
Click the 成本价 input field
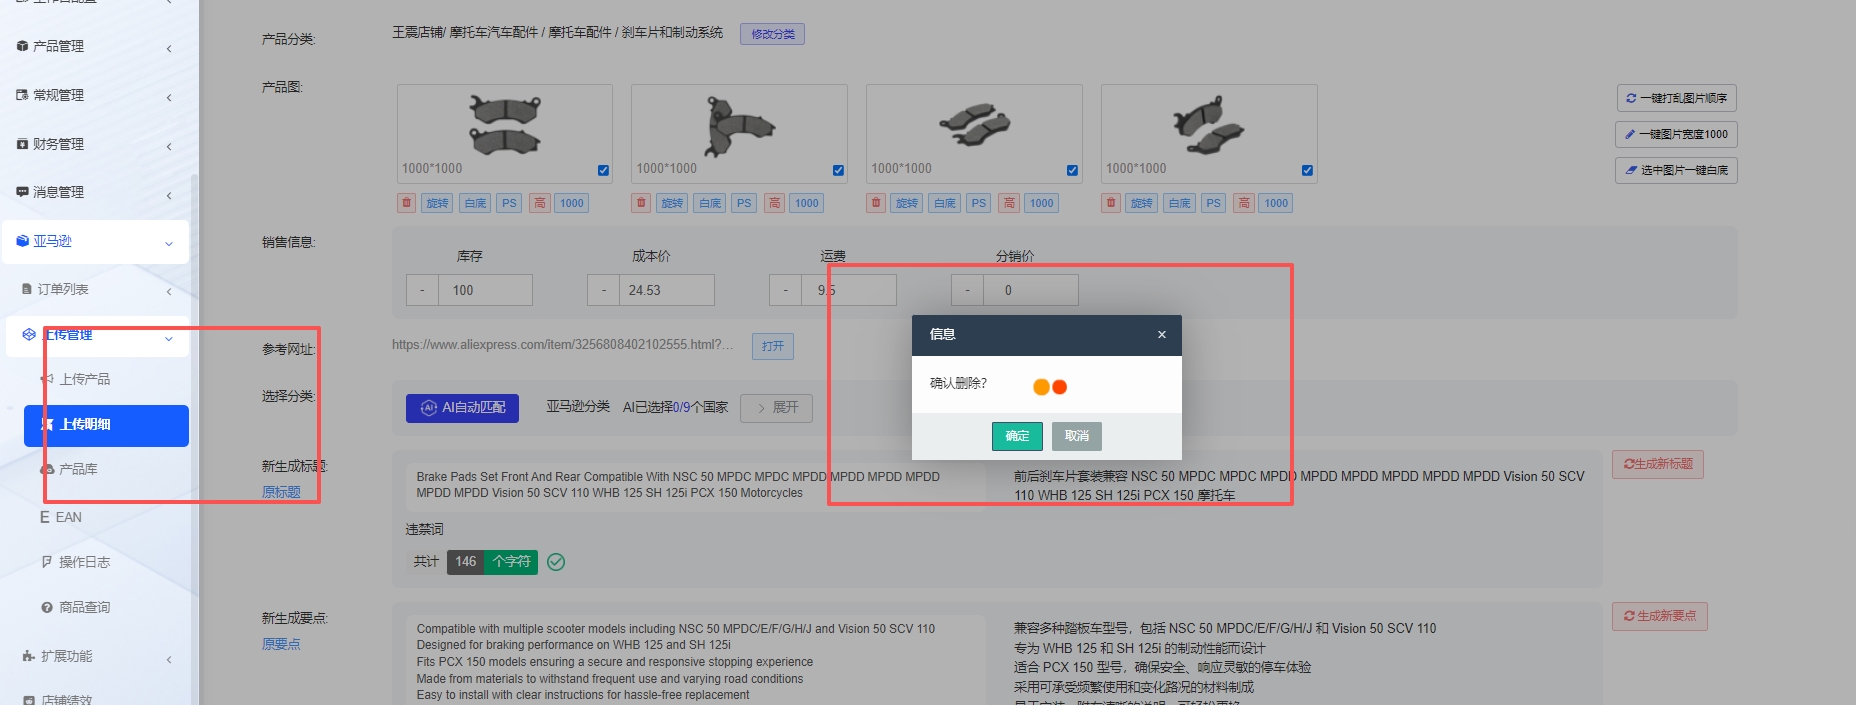666,290
